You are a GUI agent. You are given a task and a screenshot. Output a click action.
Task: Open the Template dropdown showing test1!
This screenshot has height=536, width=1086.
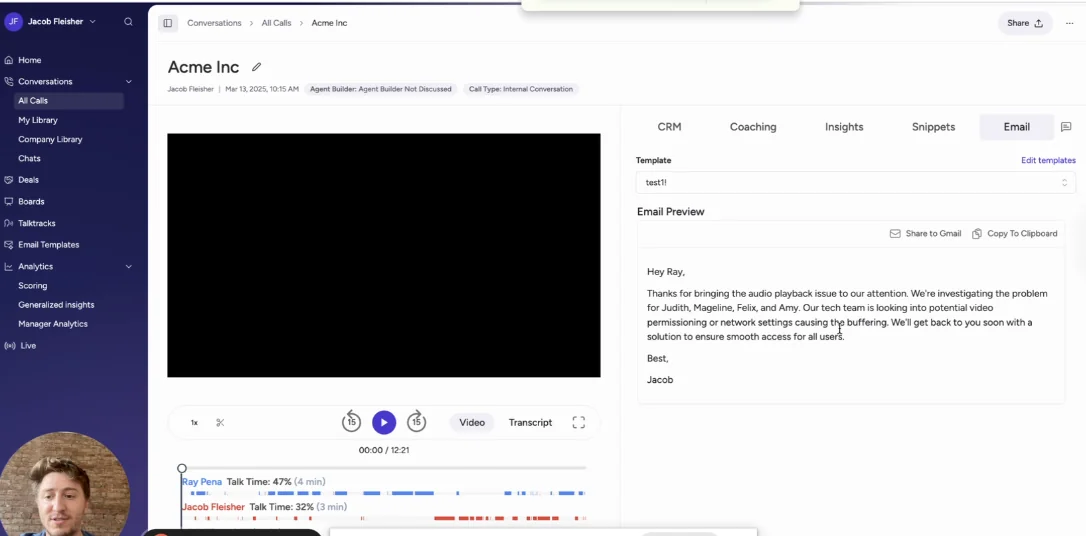(x=855, y=182)
